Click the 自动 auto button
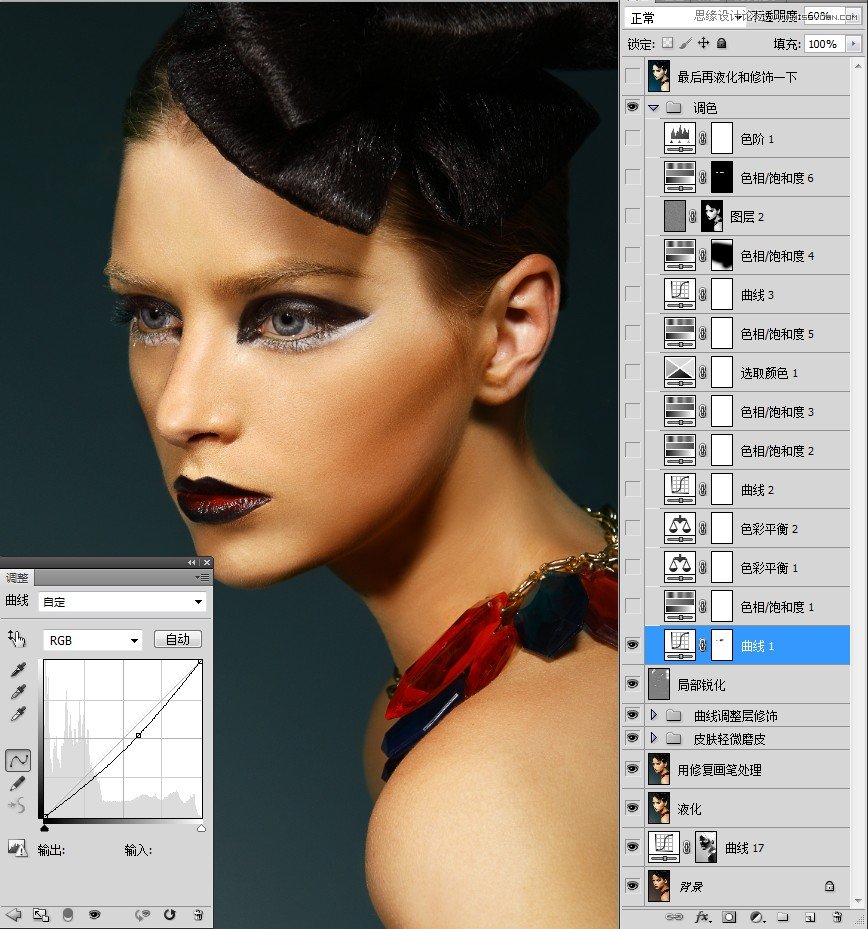The image size is (868, 929). pyautogui.click(x=178, y=639)
